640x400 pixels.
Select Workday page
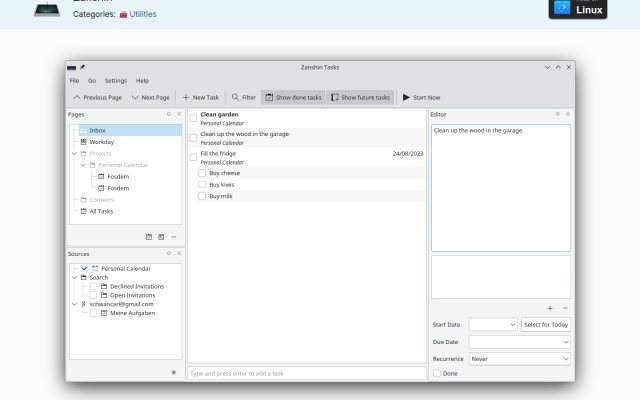click(102, 142)
